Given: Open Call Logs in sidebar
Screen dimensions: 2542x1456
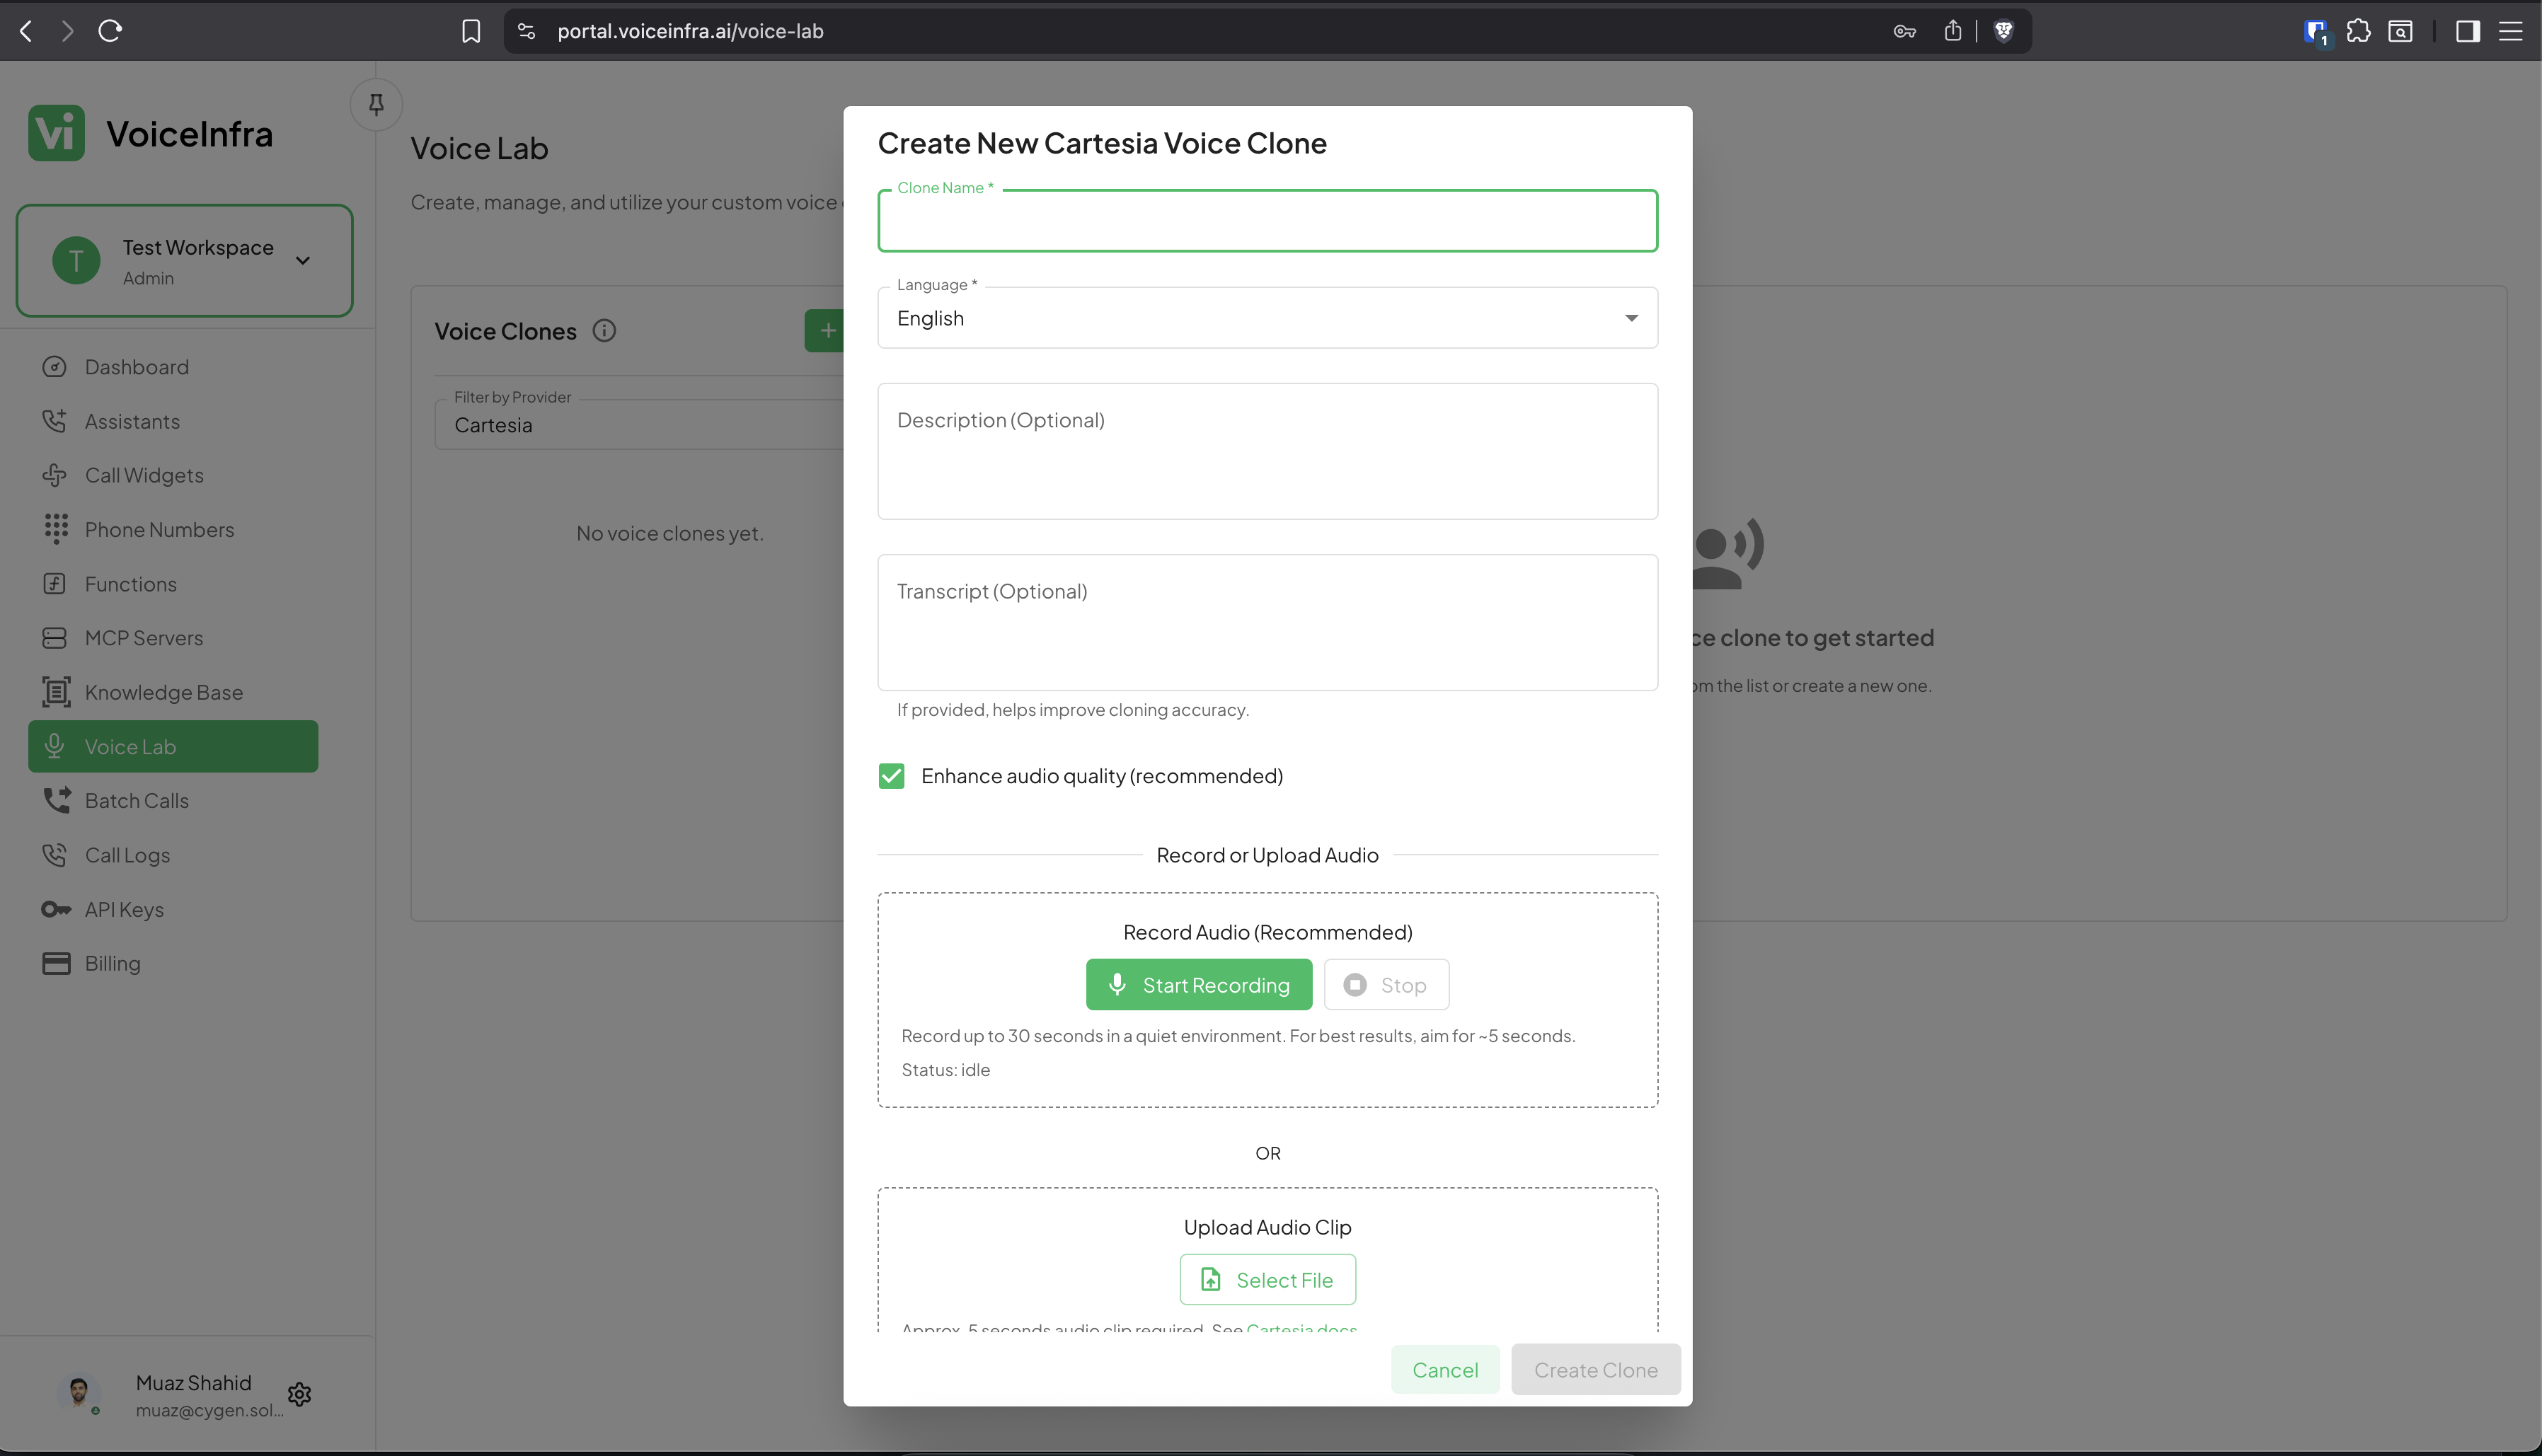Looking at the screenshot, I should [173, 855].
